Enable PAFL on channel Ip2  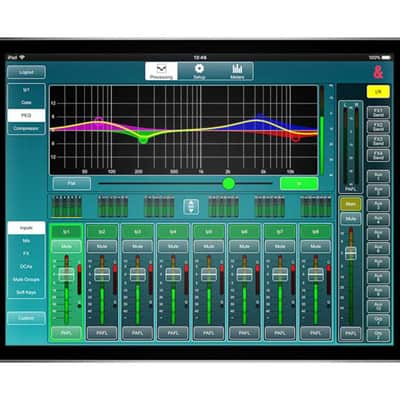102,333
